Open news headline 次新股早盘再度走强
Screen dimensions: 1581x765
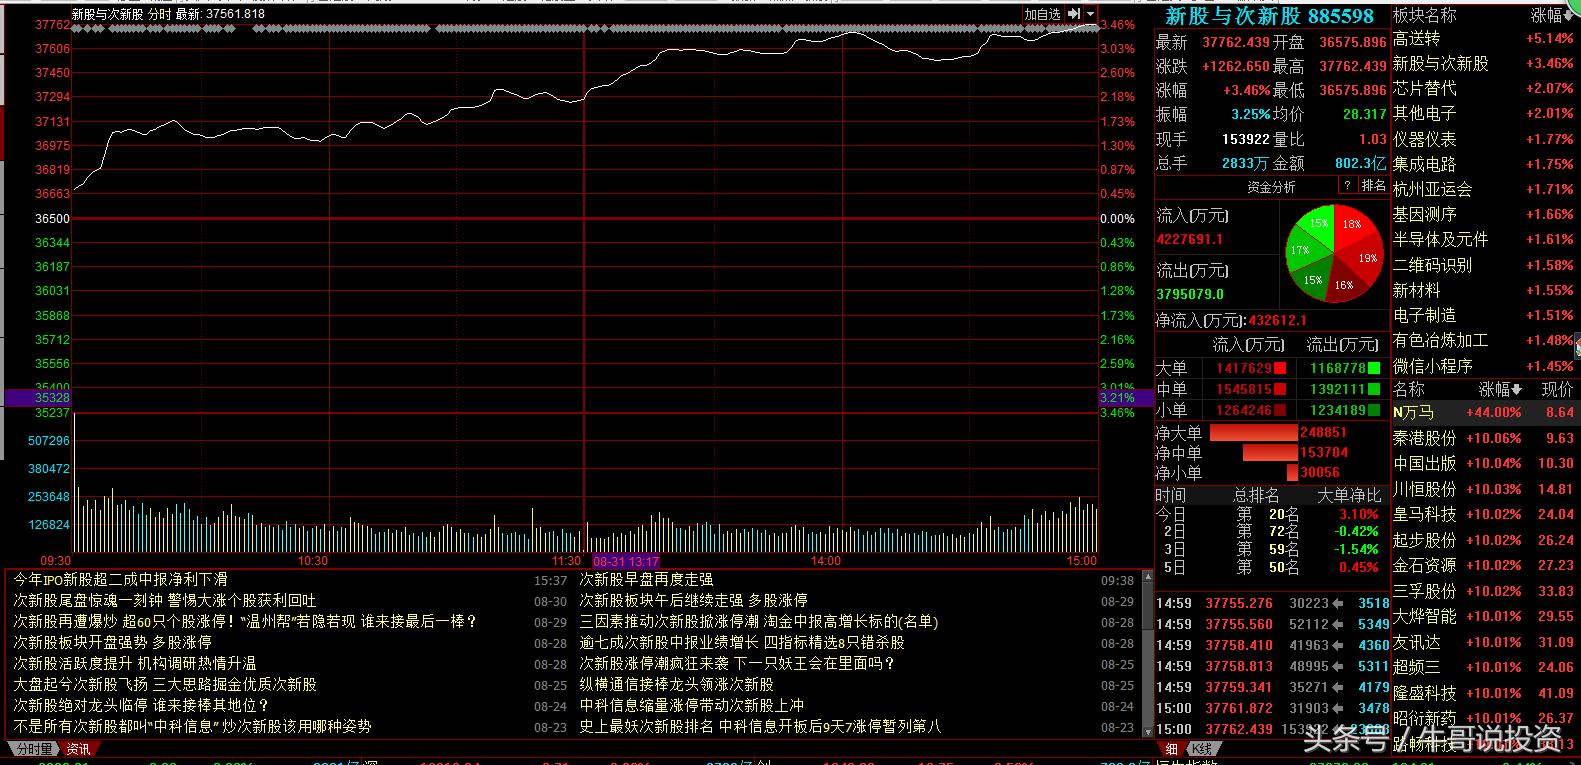tap(646, 579)
